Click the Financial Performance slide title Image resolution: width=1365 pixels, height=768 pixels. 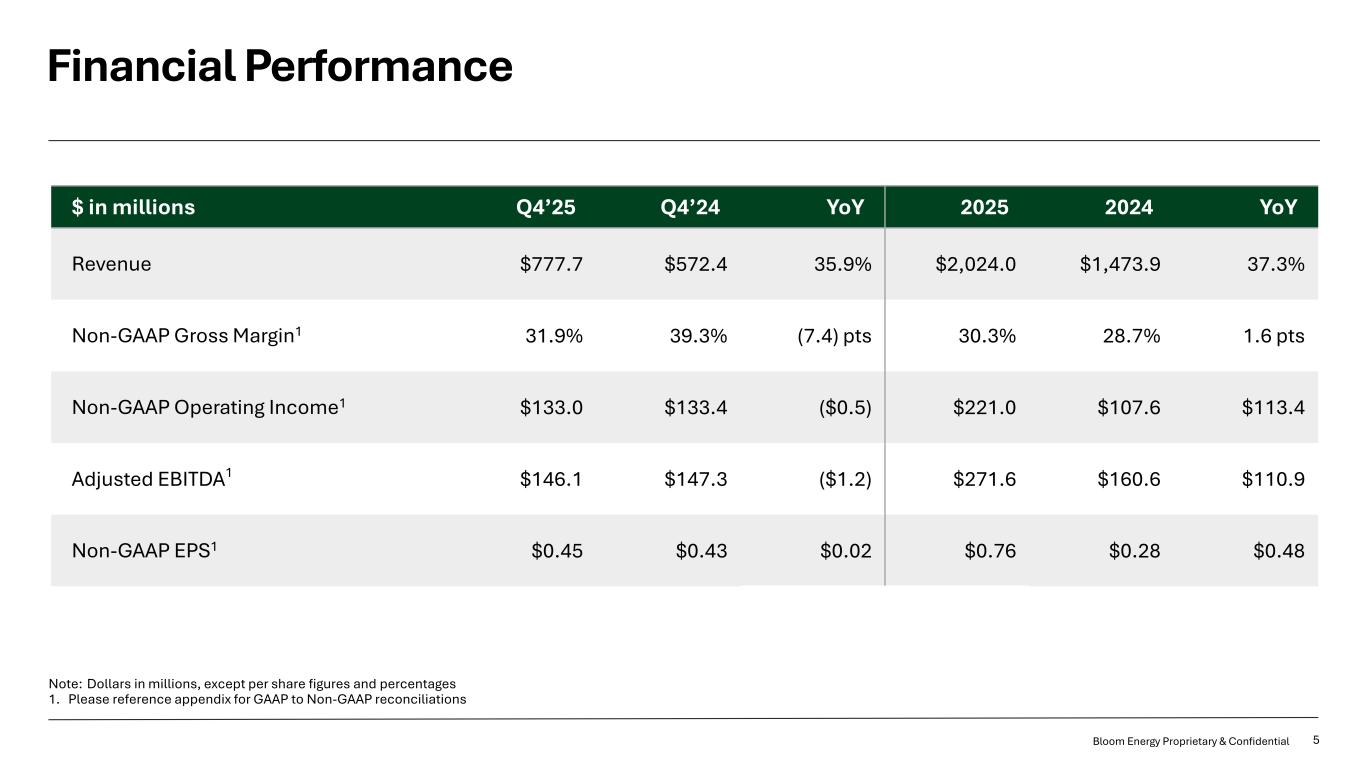click(280, 67)
